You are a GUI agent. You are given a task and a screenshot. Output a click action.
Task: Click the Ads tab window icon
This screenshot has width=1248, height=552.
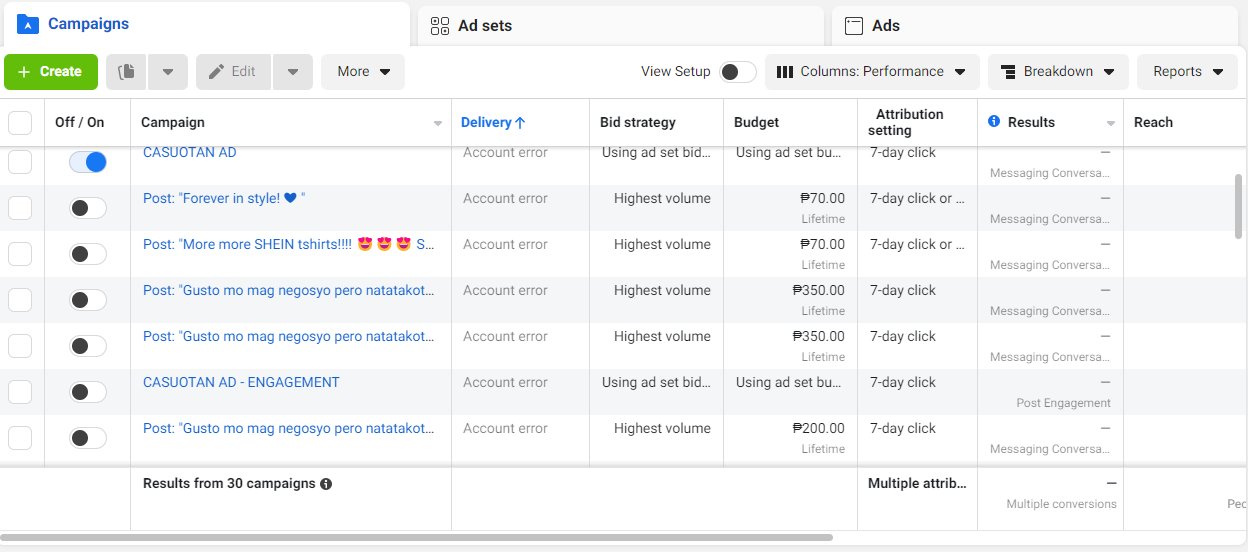[854, 26]
